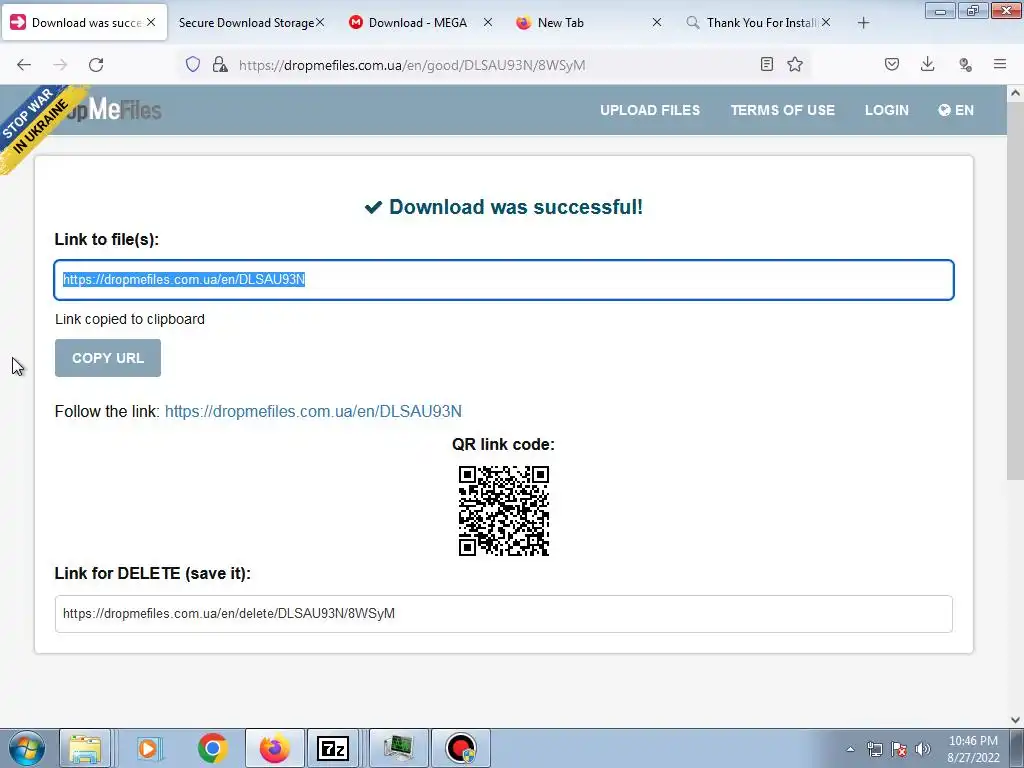This screenshot has height=768, width=1024.
Task: Click the Link for DELETE field
Action: [x=504, y=613]
